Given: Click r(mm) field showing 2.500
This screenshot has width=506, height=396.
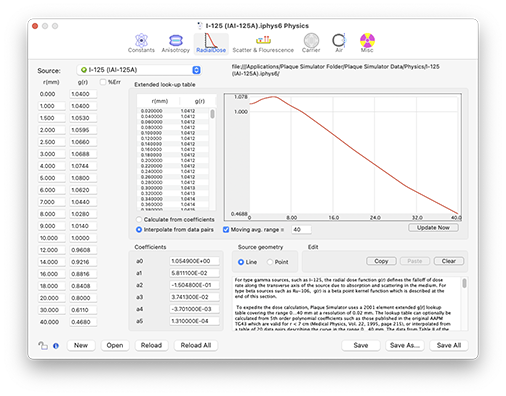Looking at the screenshot, I should (x=51, y=142).
